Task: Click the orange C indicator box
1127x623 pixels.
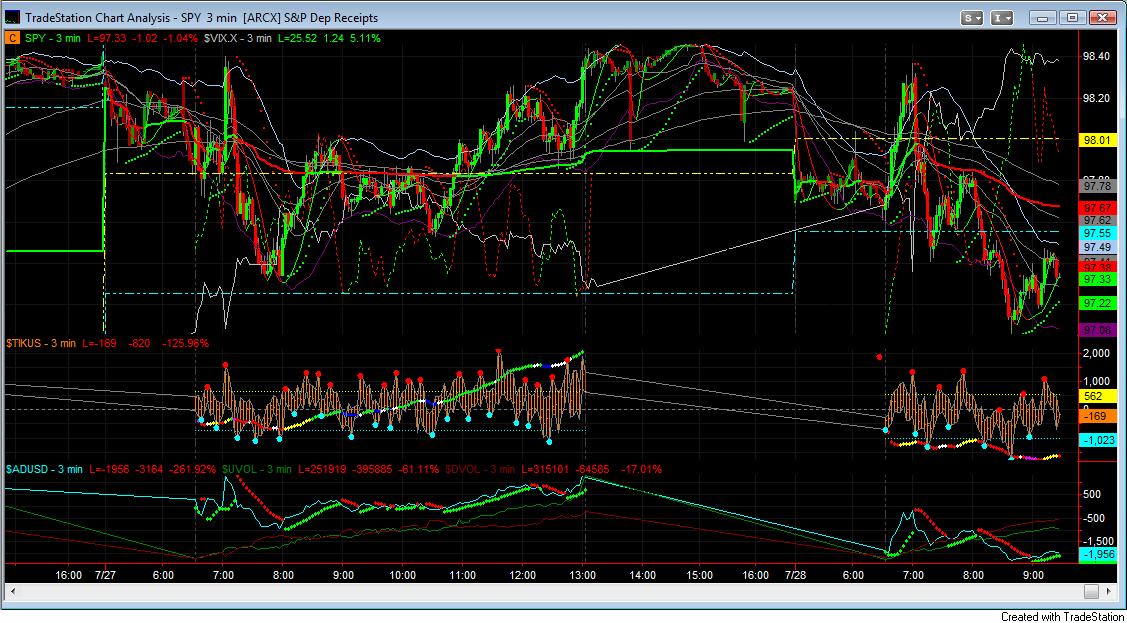Action: coord(13,38)
